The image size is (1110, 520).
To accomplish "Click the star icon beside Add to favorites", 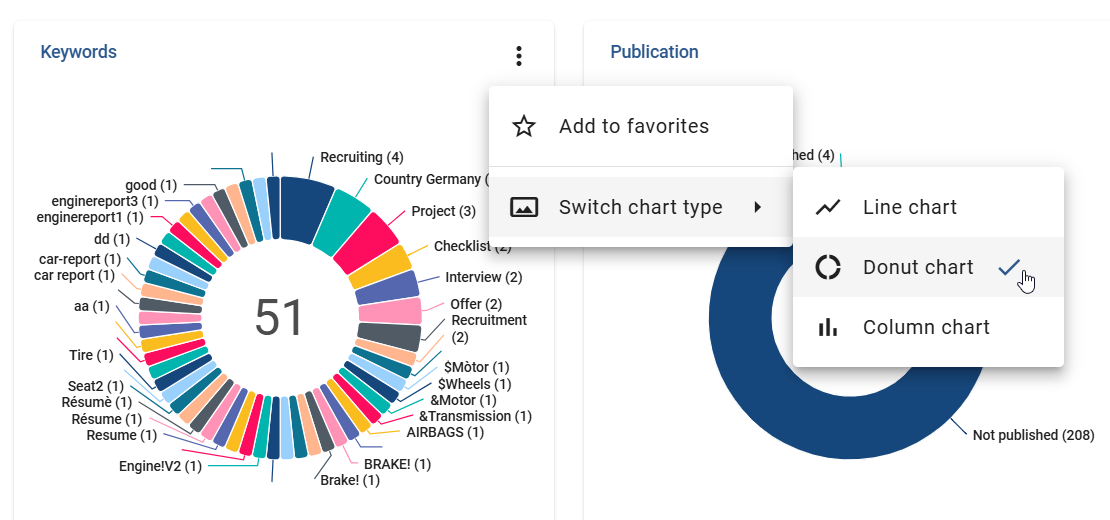I will point(524,126).
